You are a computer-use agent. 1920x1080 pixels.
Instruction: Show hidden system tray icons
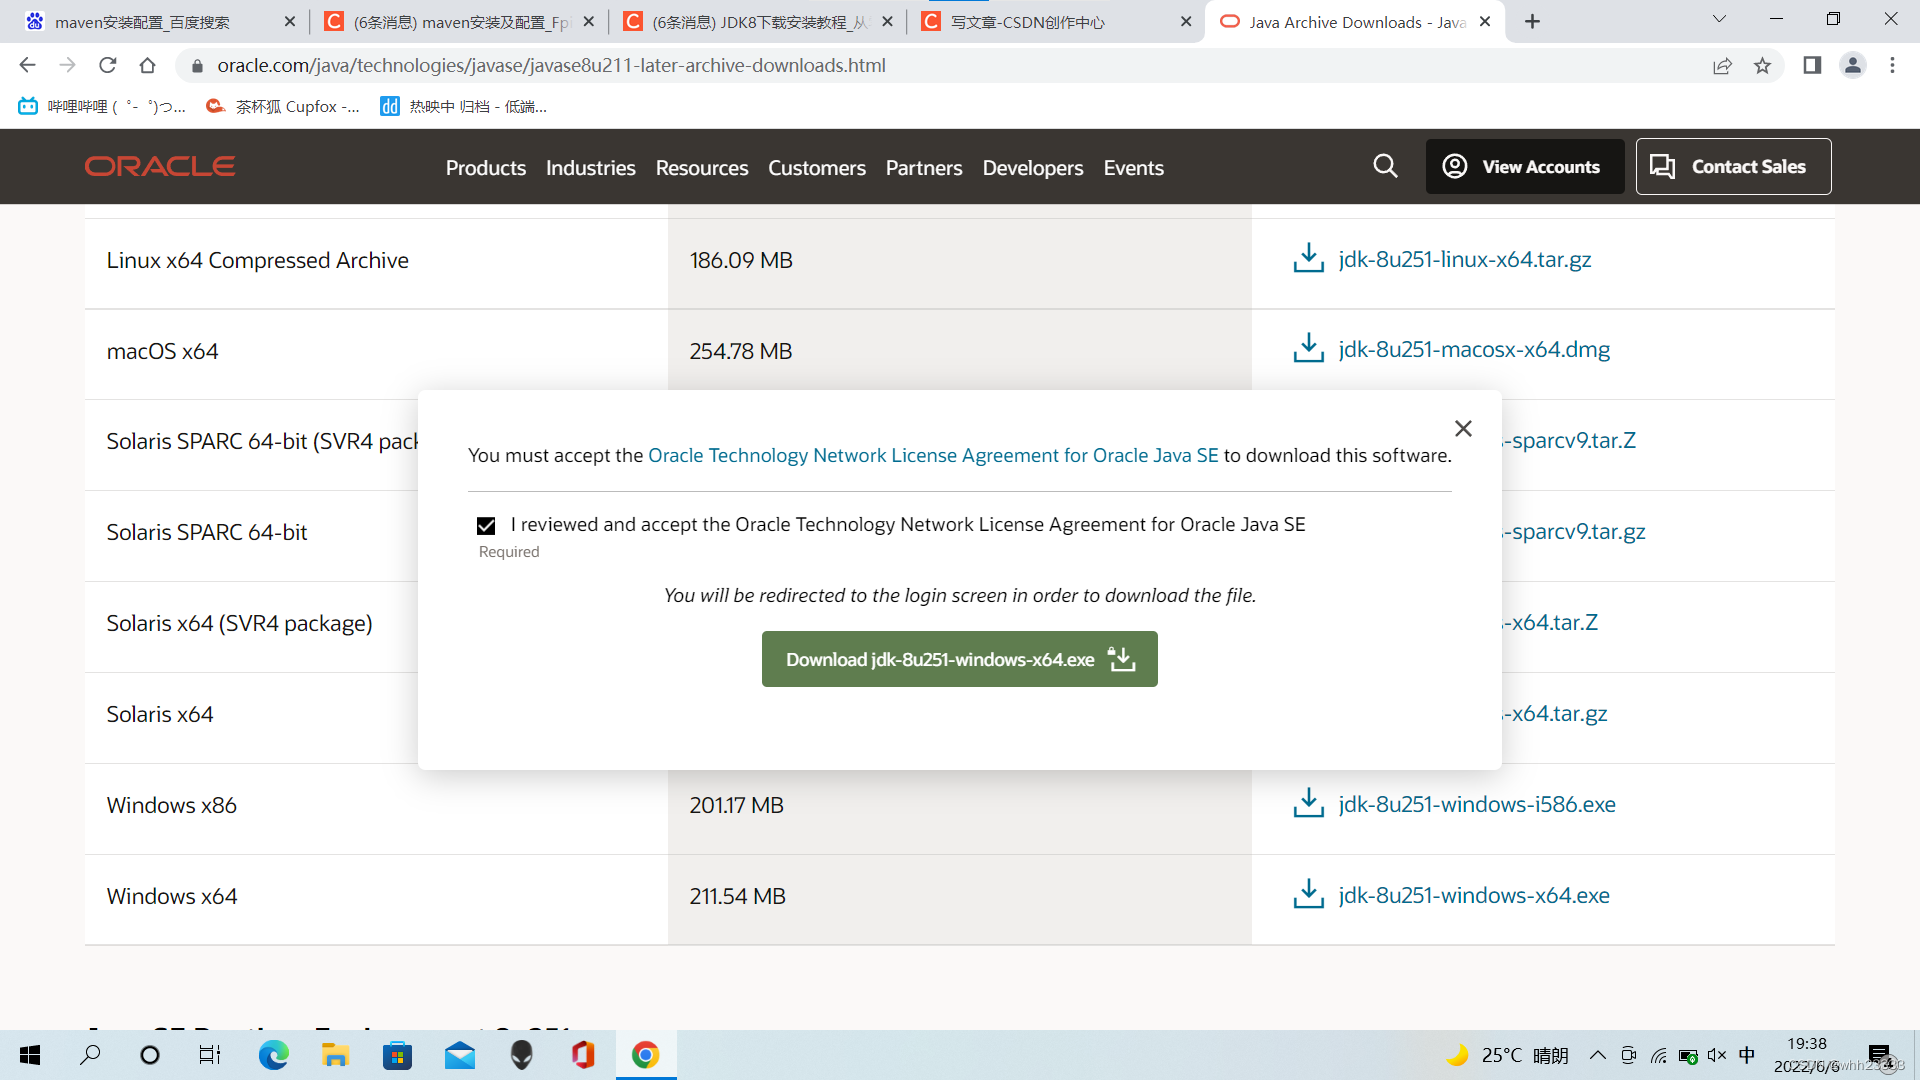(x=1598, y=1055)
